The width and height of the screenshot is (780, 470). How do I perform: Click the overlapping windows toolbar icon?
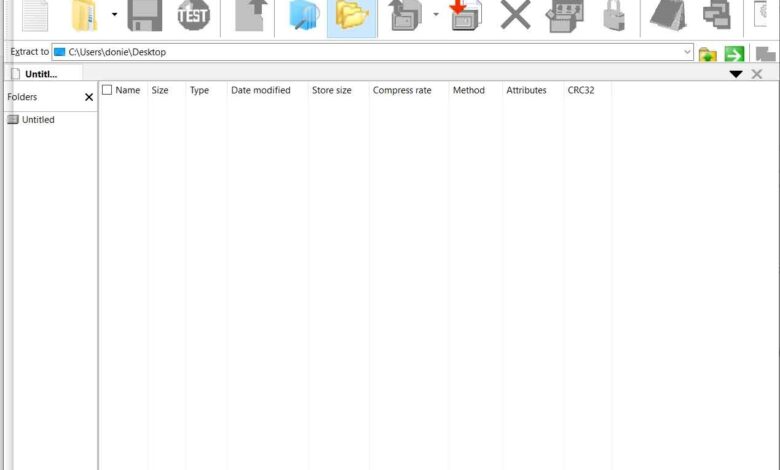[x=717, y=15]
